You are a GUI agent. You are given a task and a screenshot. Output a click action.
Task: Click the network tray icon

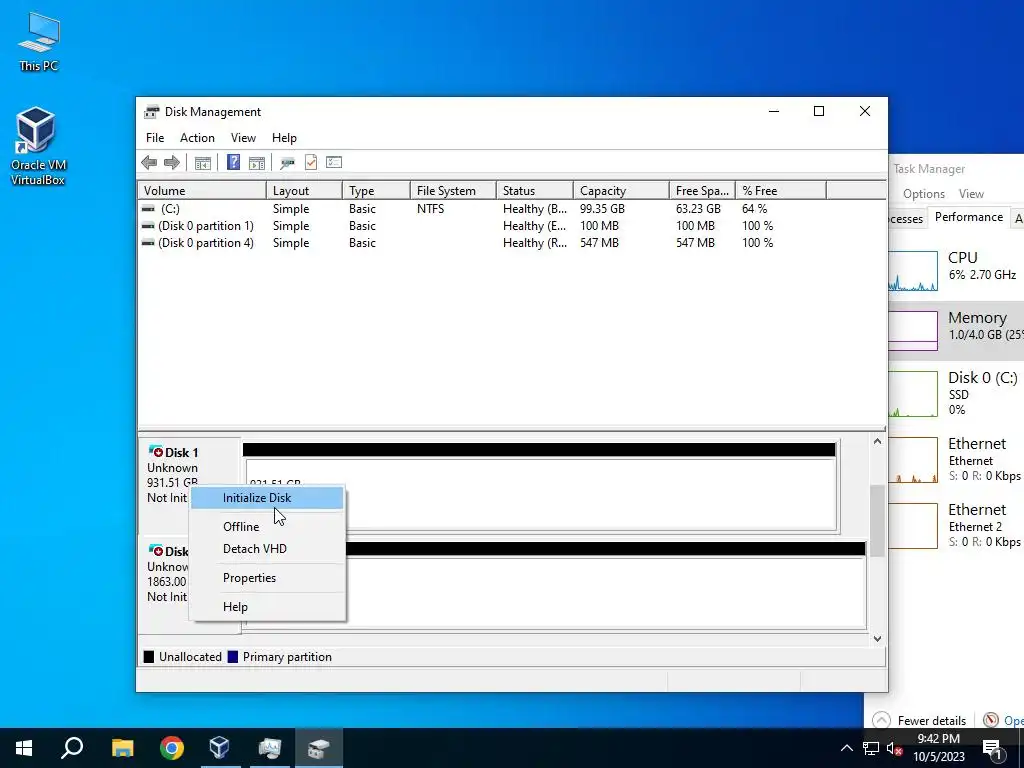click(x=871, y=748)
